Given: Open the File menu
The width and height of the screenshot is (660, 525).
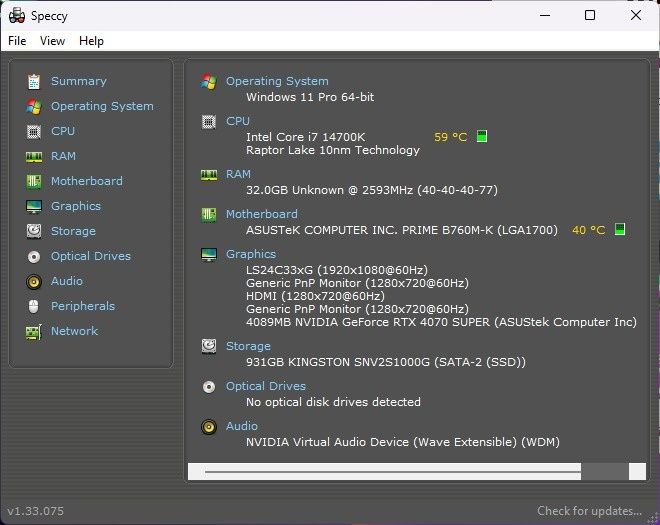Looking at the screenshot, I should (x=17, y=41).
